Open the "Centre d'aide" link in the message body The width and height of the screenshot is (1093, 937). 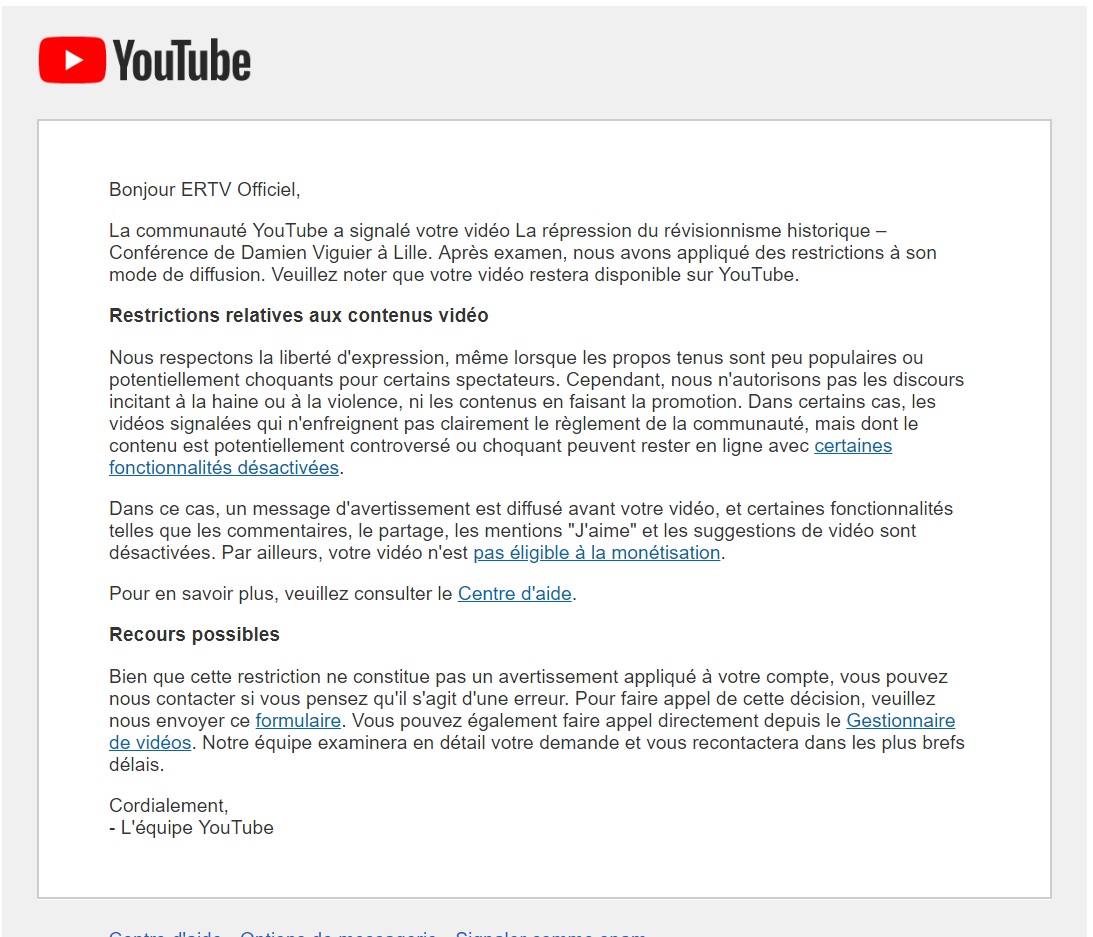pyautogui.click(x=514, y=594)
